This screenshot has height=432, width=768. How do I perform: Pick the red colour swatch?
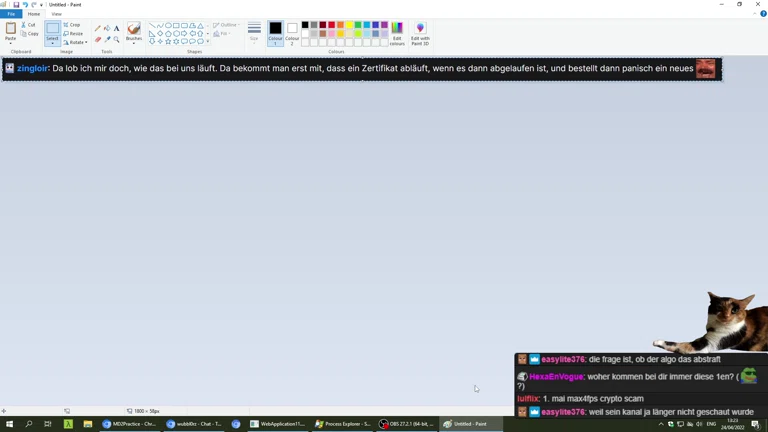(x=332, y=25)
